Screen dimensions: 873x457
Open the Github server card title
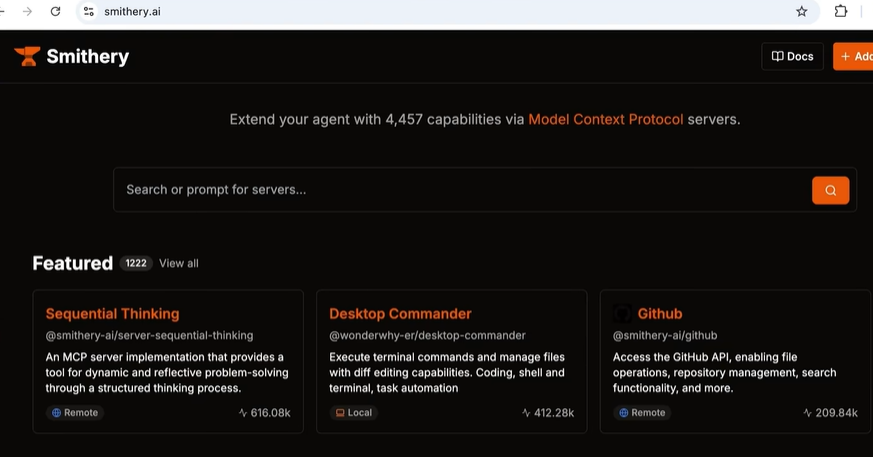660,314
